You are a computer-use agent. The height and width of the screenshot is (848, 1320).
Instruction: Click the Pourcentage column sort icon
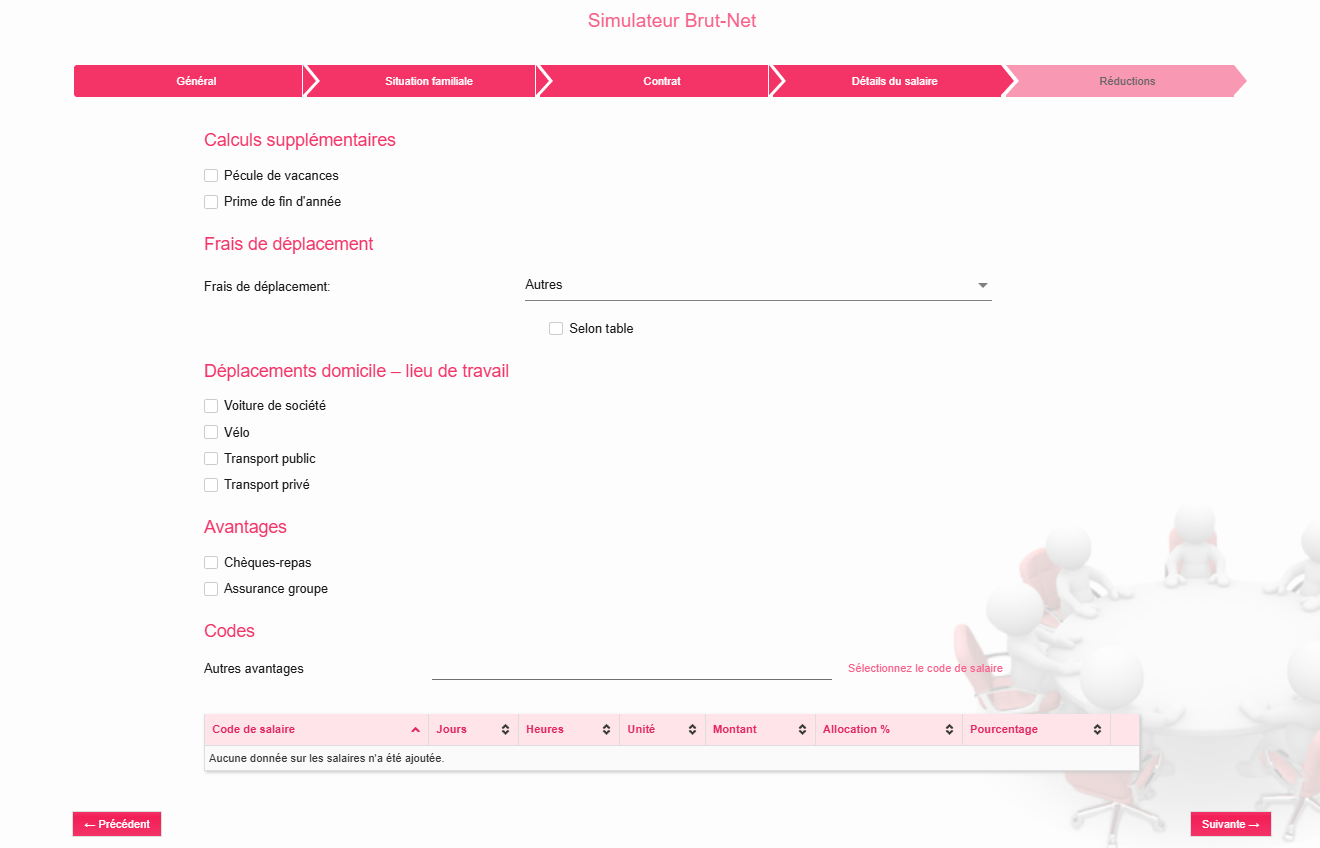tap(1097, 730)
